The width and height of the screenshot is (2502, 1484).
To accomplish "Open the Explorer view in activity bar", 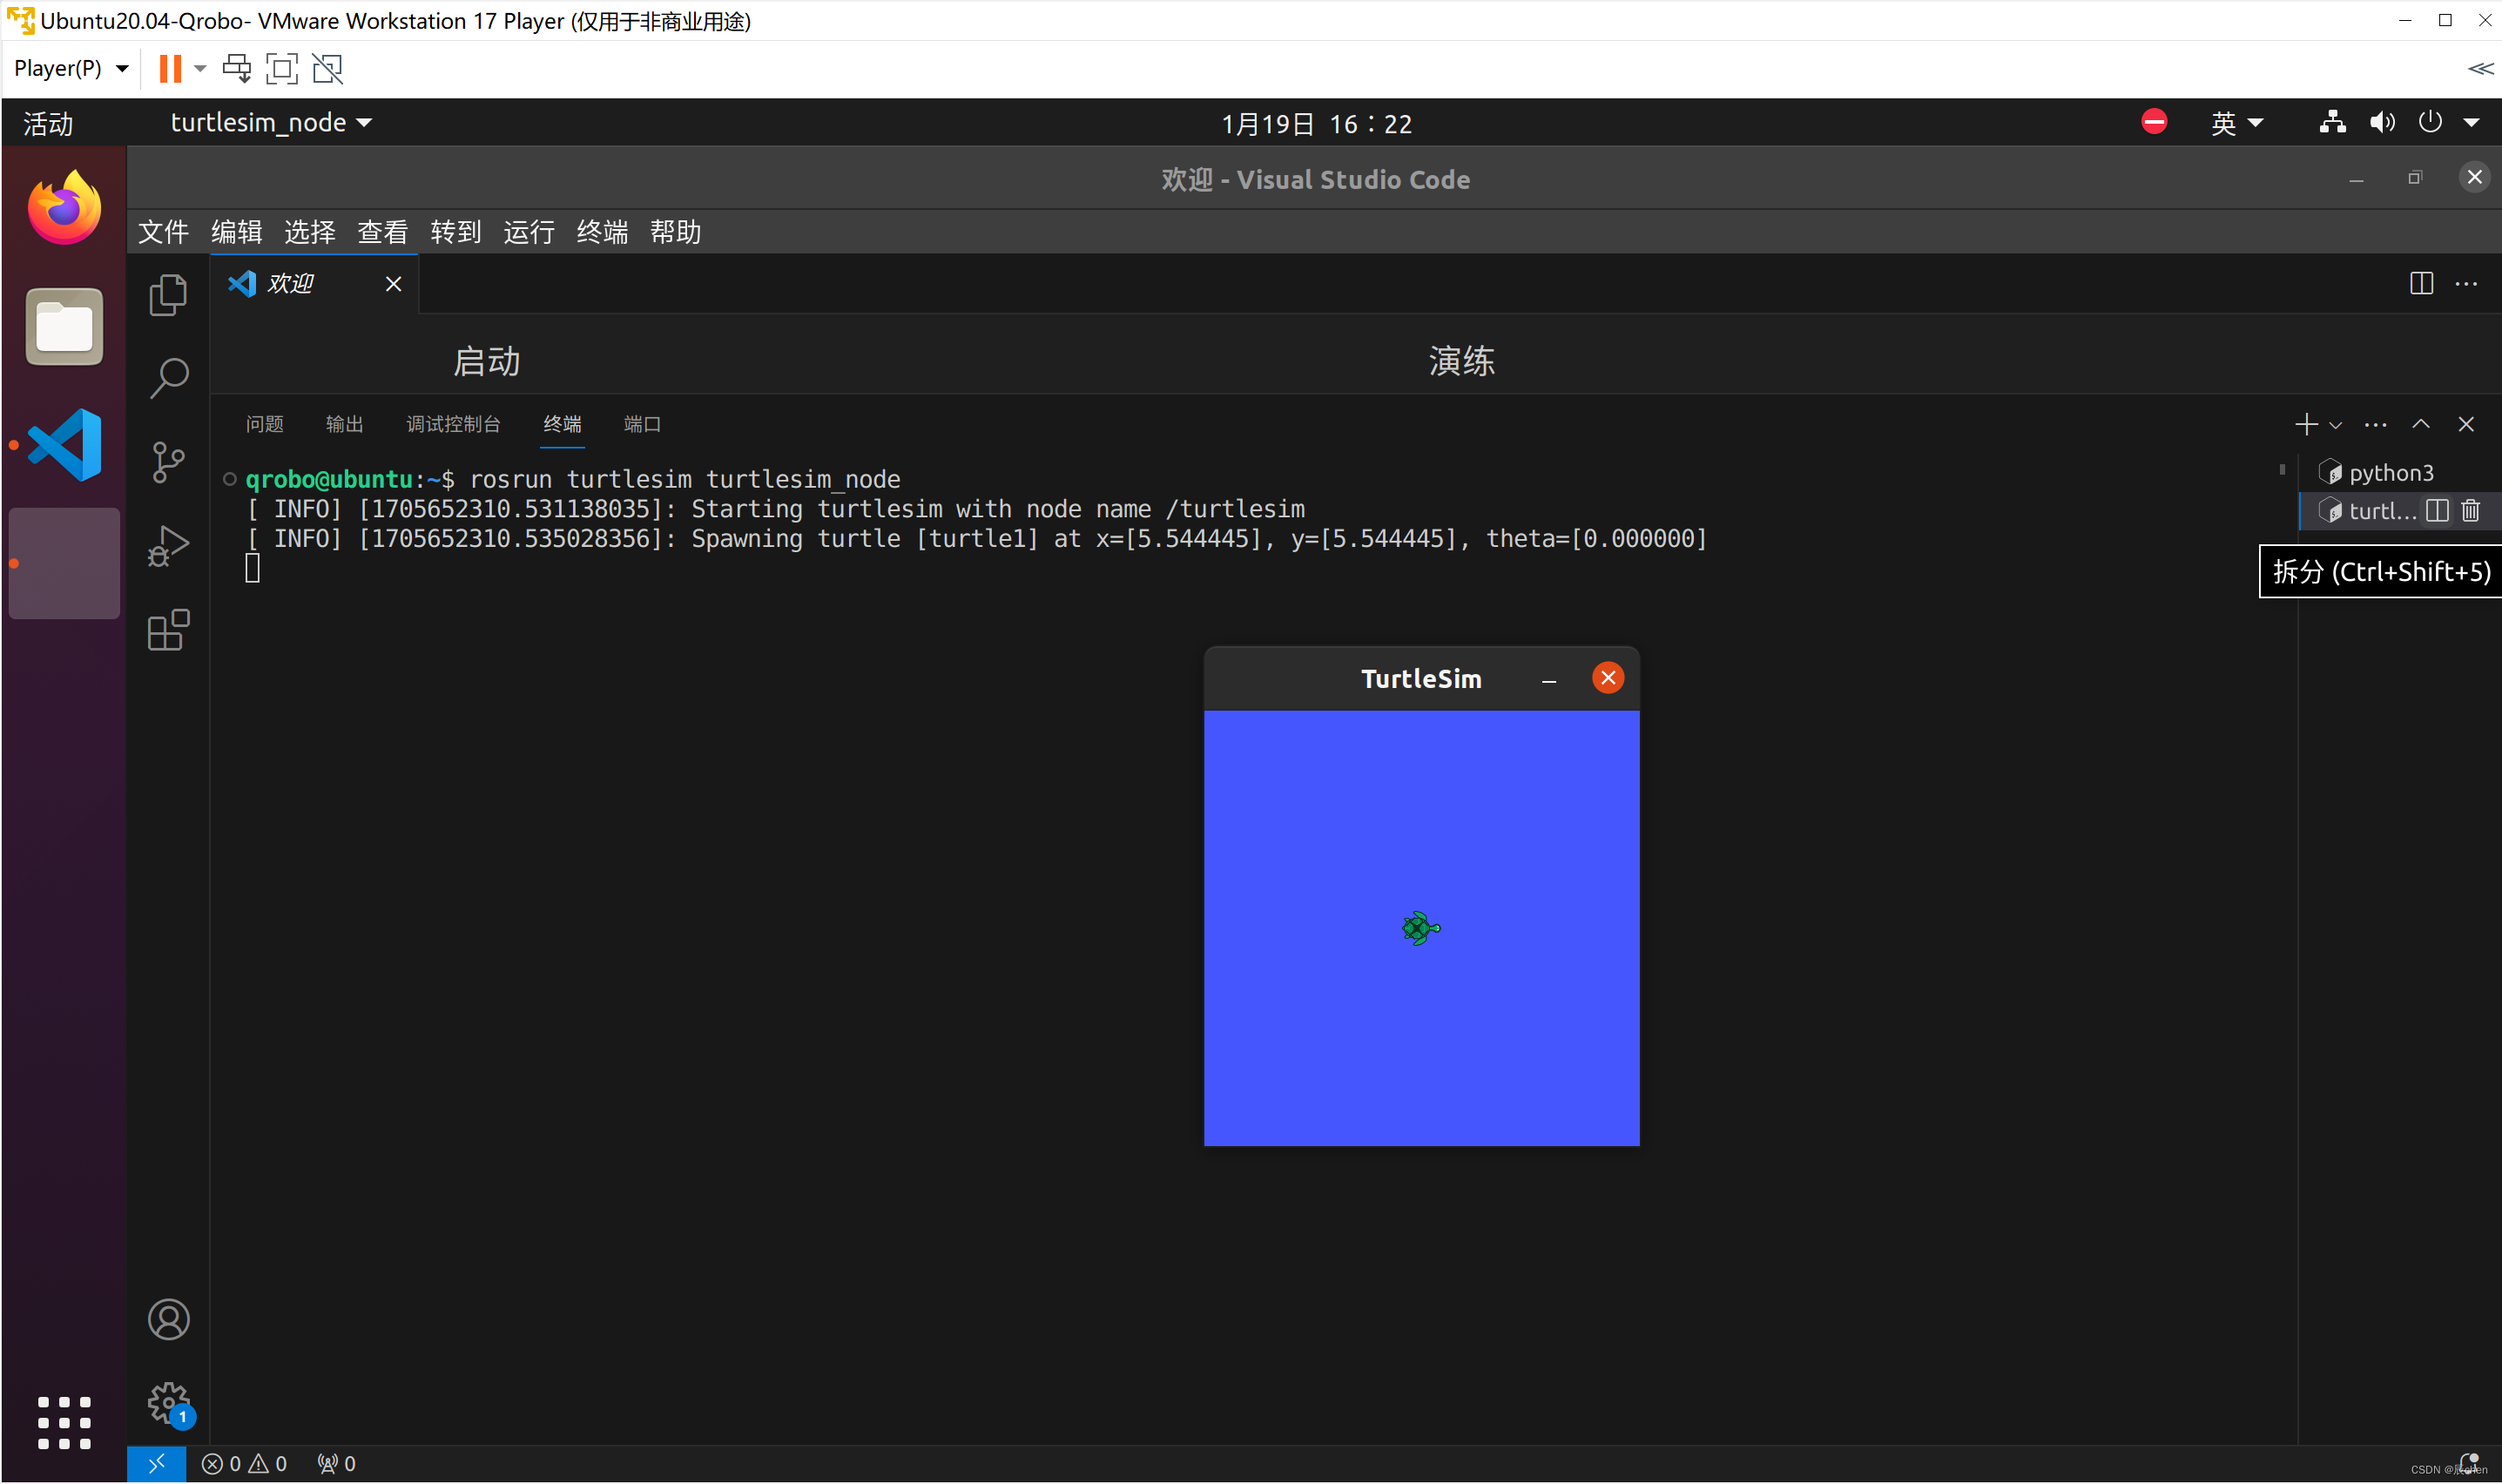I will (168, 295).
